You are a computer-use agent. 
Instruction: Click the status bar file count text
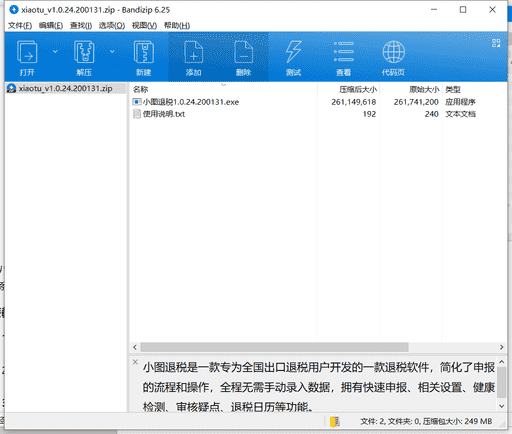click(426, 422)
